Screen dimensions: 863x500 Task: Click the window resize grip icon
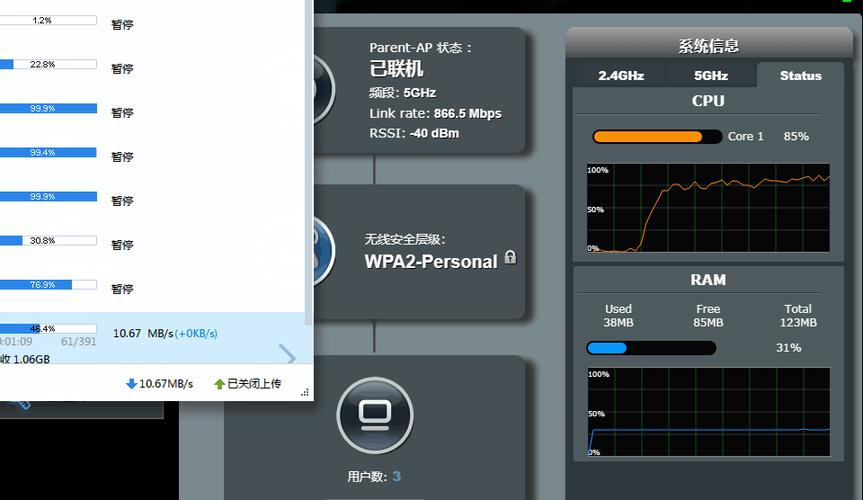click(x=304, y=393)
